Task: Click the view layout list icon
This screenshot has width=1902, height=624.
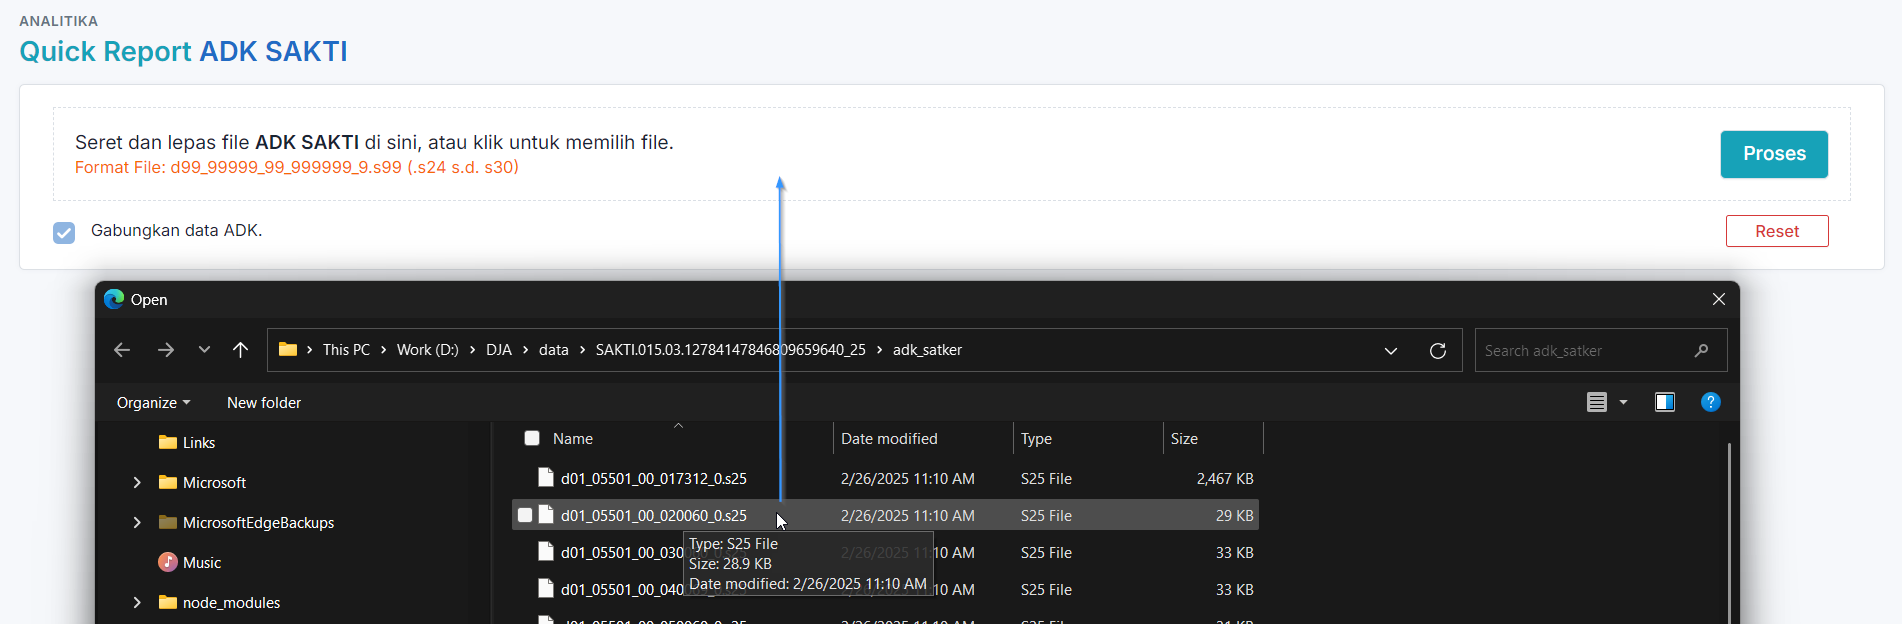Action: pyautogui.click(x=1597, y=402)
